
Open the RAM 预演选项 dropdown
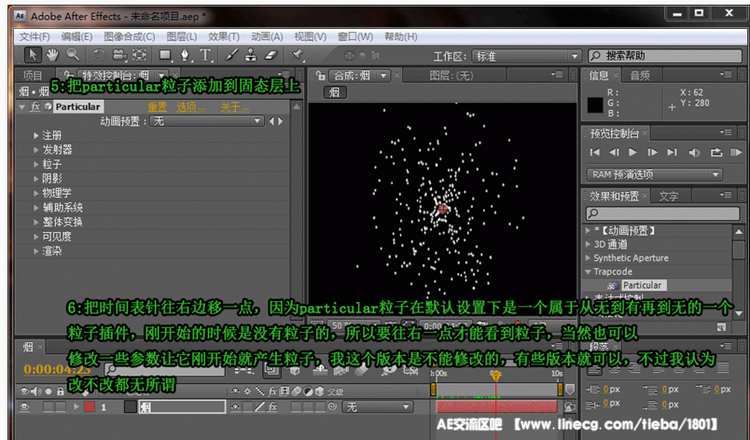click(x=654, y=175)
